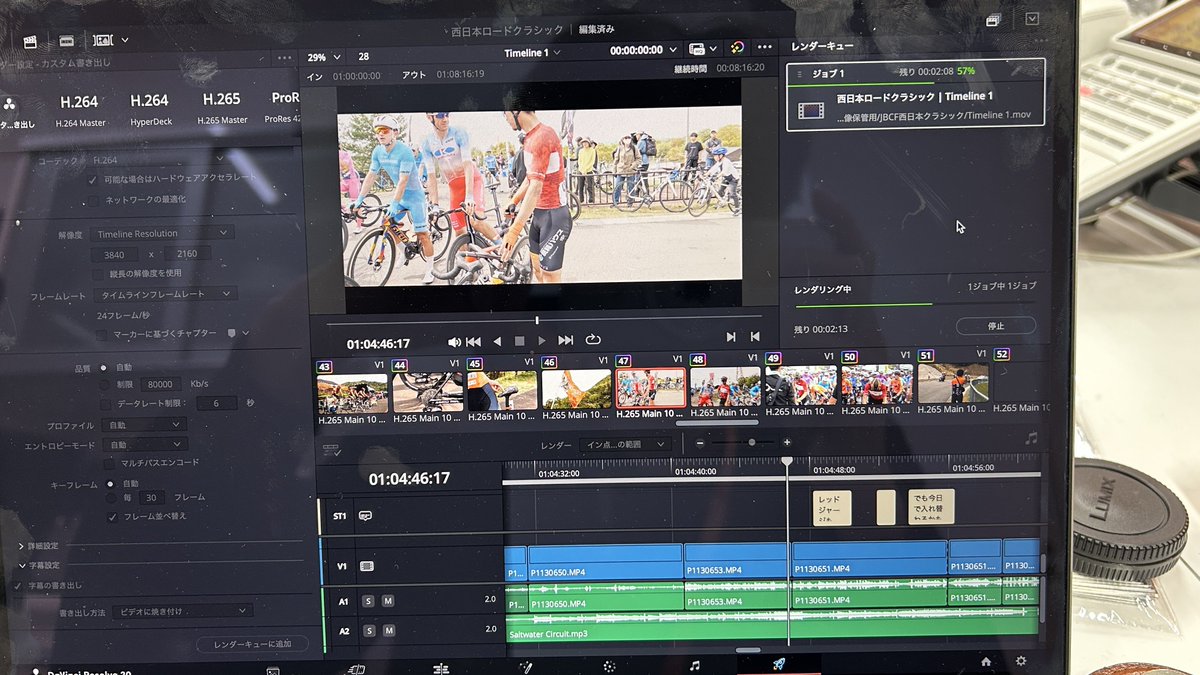Select quality restrict-to Kb/s radio button
This screenshot has height=675, width=1200.
click(x=105, y=384)
